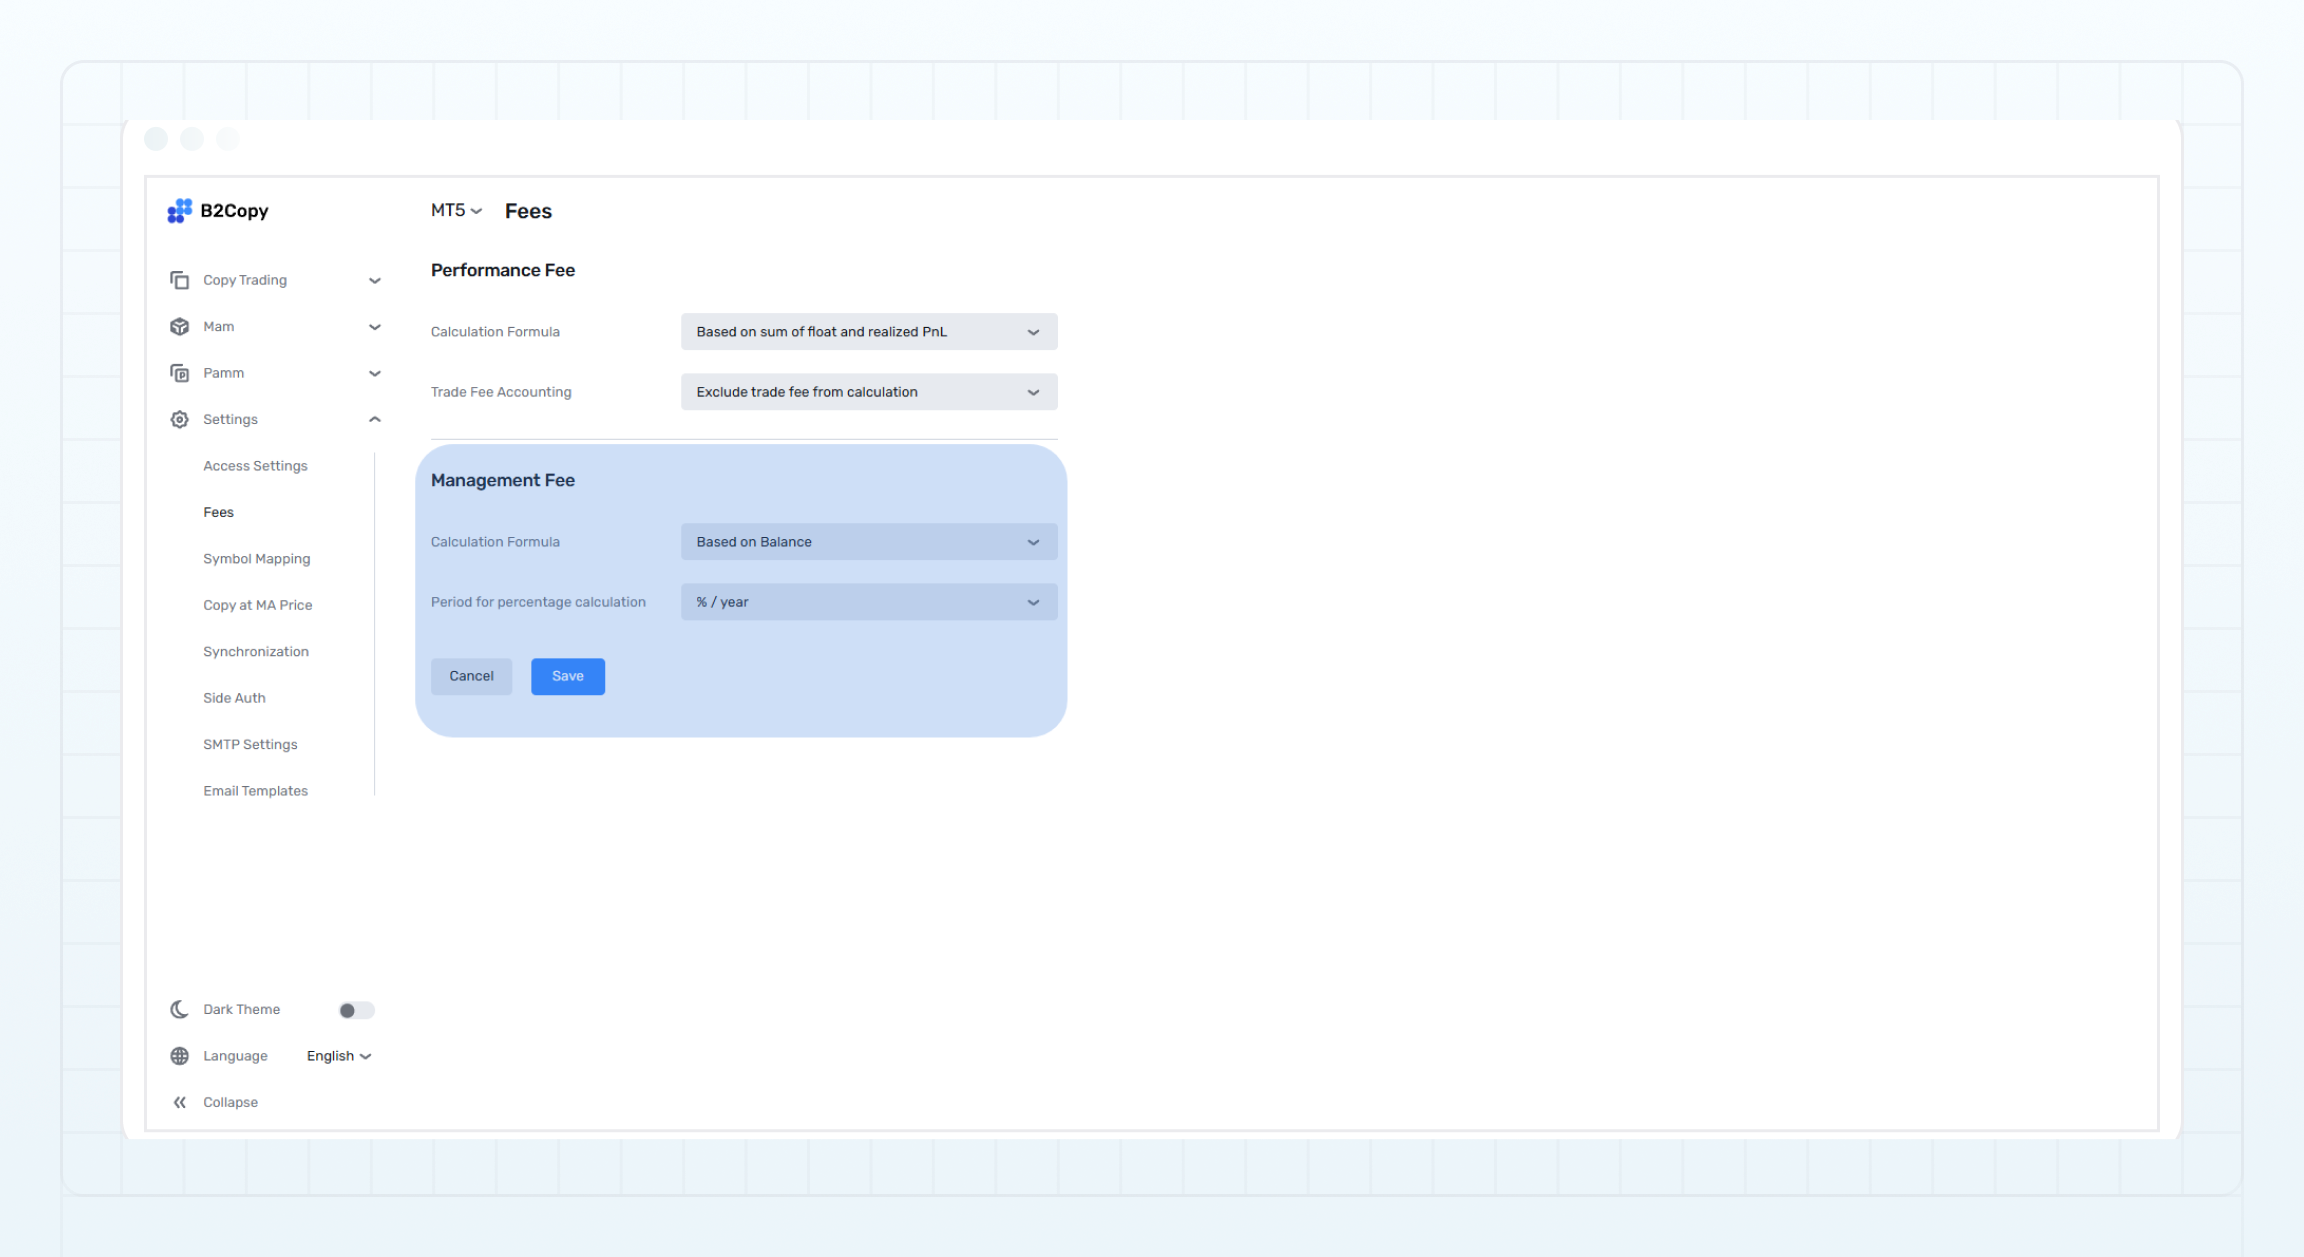Viewport: 2304px width, 1257px height.
Task: Click the Fees page title
Action: 528,211
